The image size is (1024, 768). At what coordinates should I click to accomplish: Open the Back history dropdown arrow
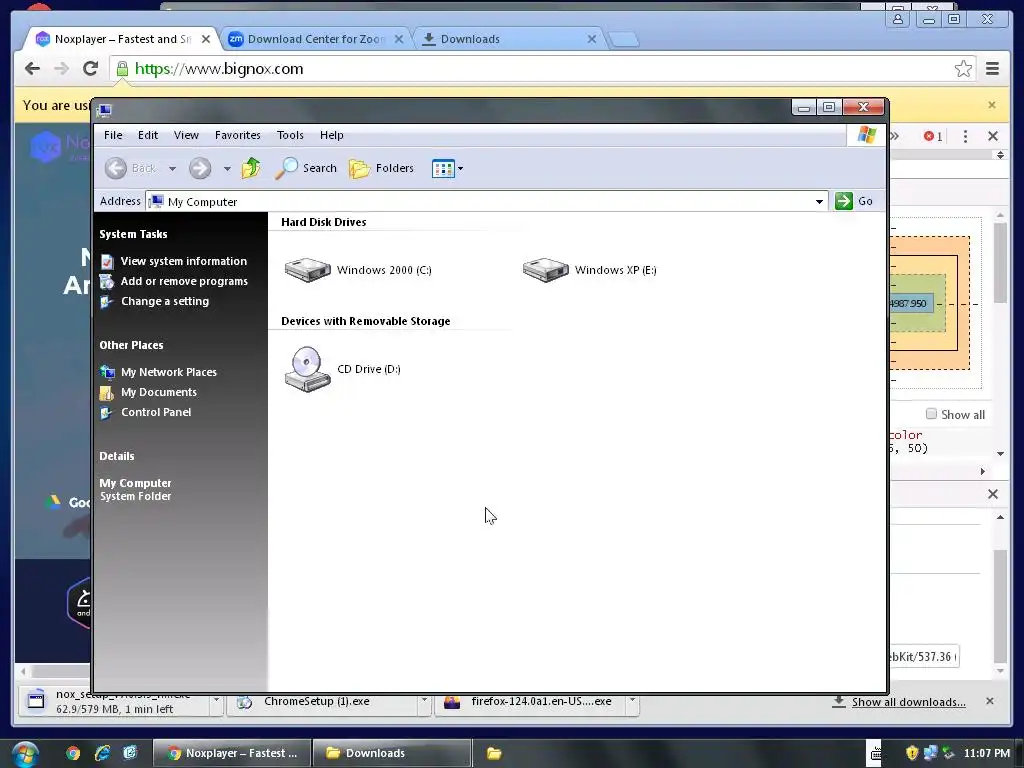tap(172, 168)
